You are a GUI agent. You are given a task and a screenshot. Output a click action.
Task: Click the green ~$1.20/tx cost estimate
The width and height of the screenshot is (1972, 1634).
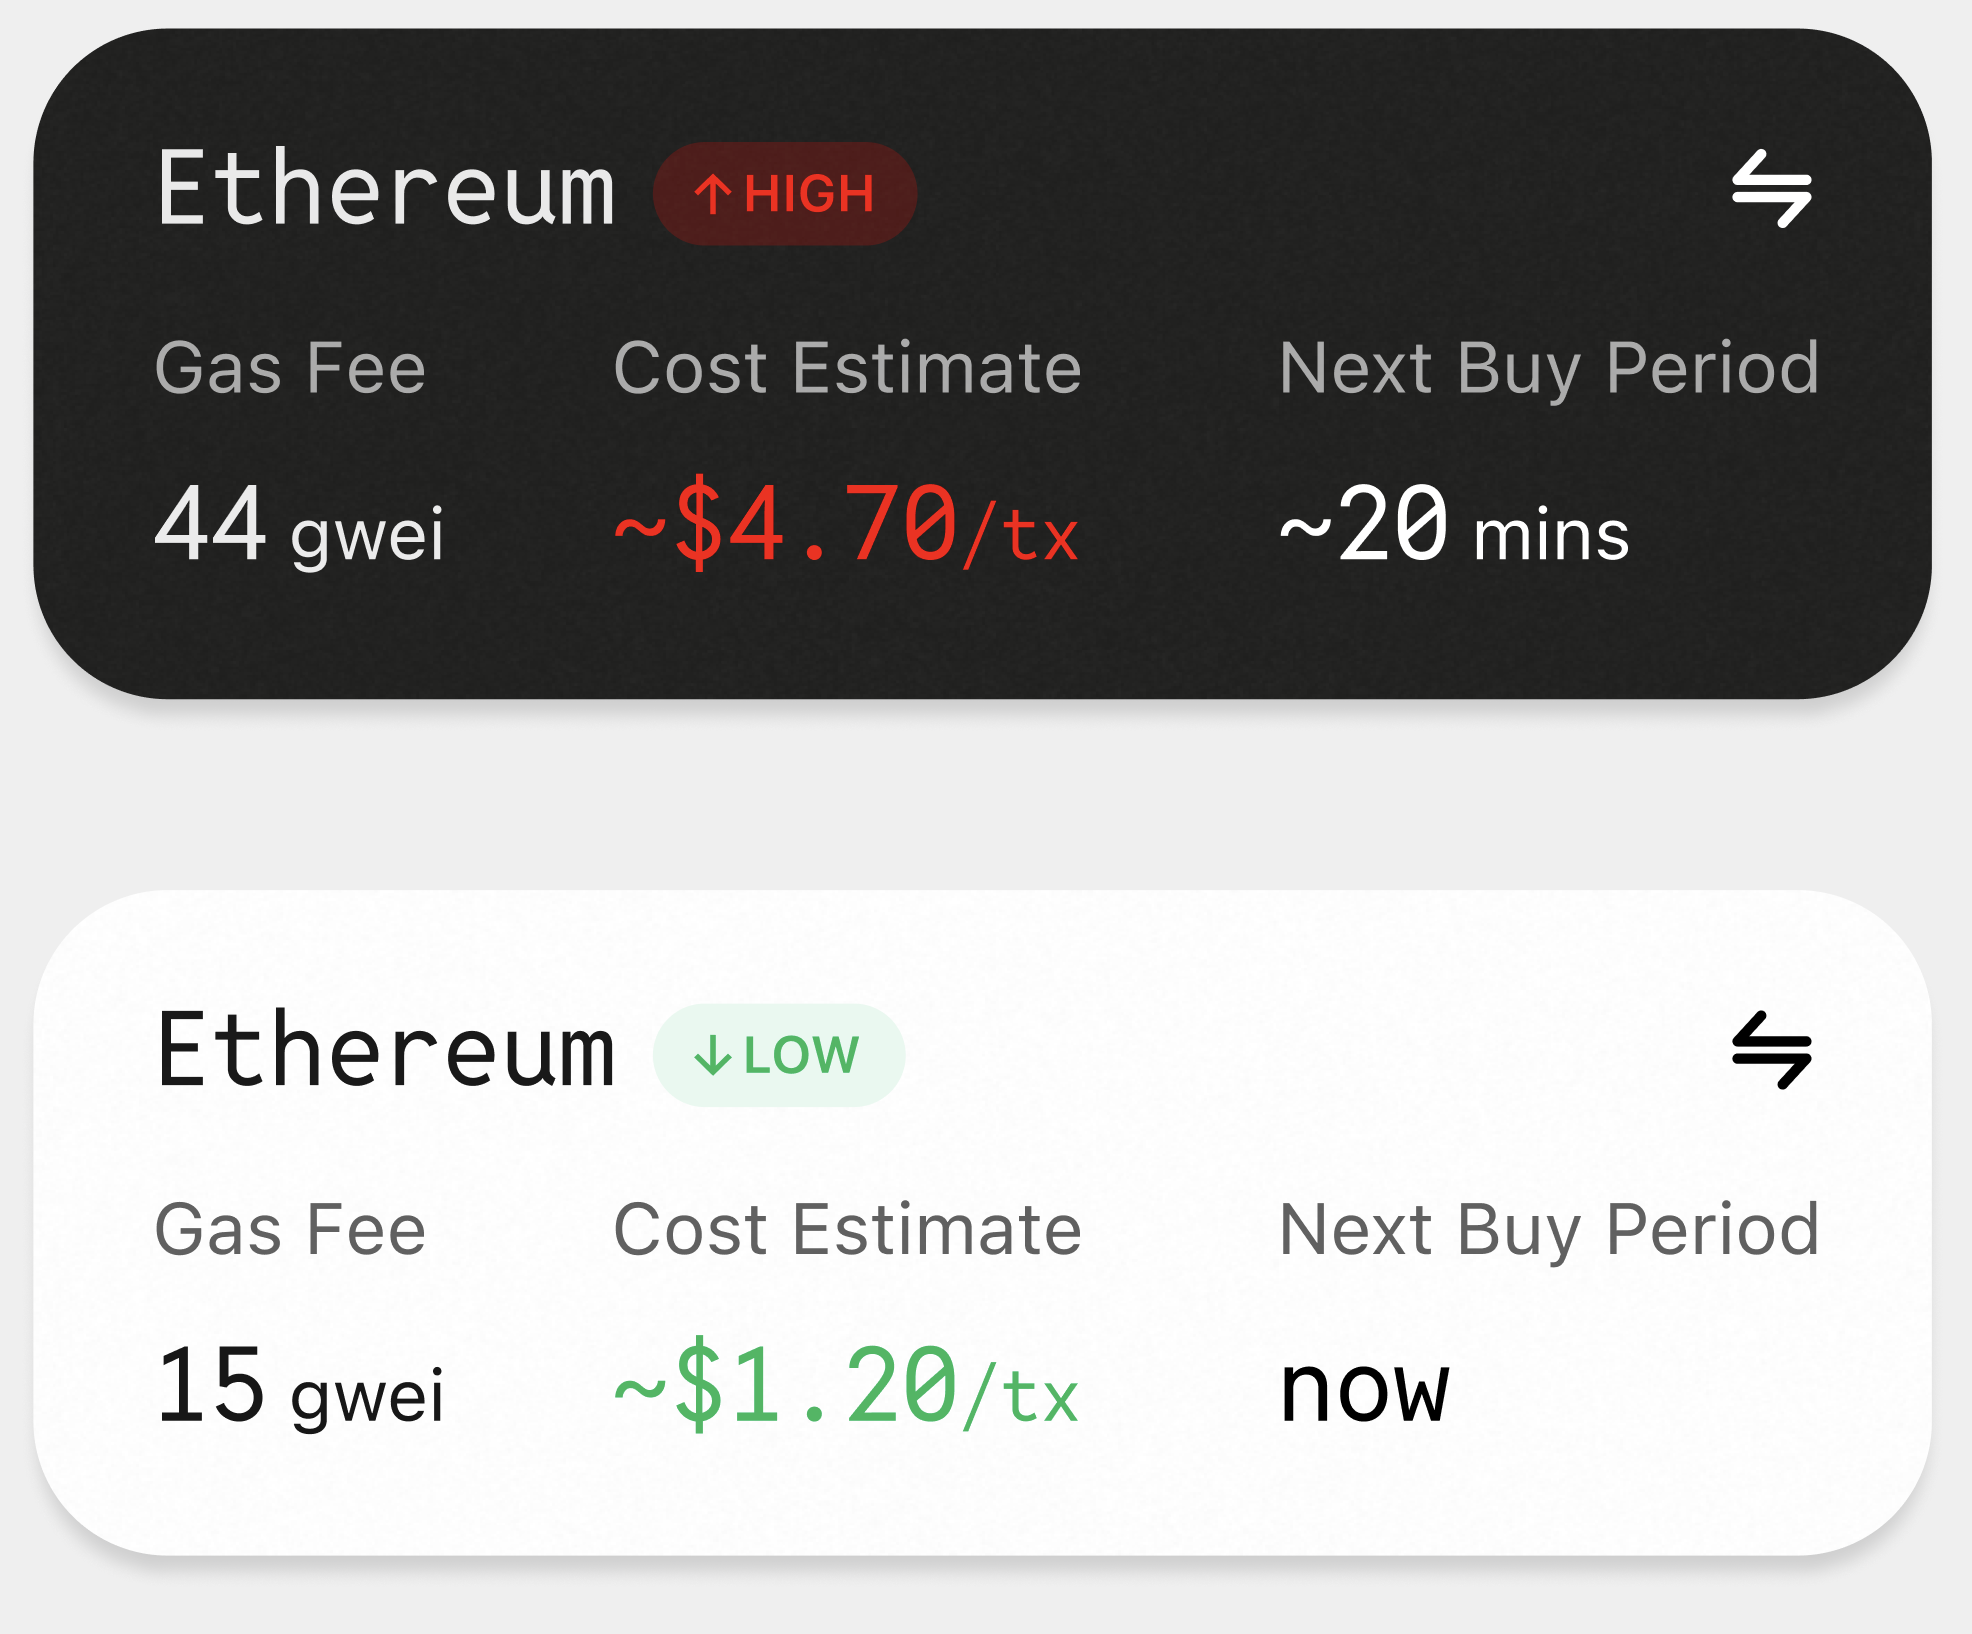846,1388
